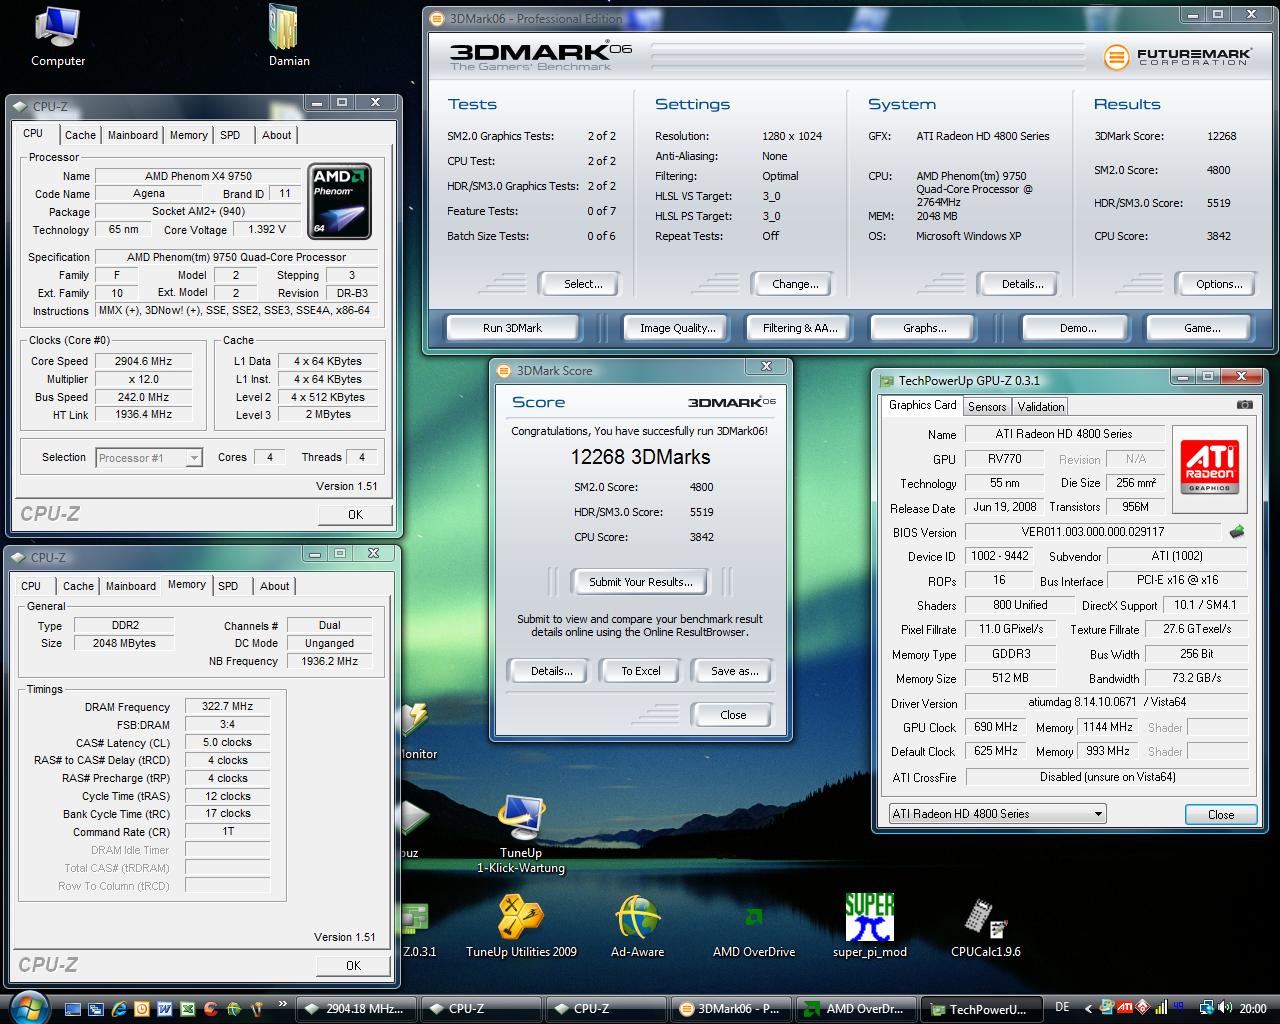Switch to 2904.18 MHz taskbar button
Image resolution: width=1280 pixels, height=1024 pixels.
(356, 1008)
